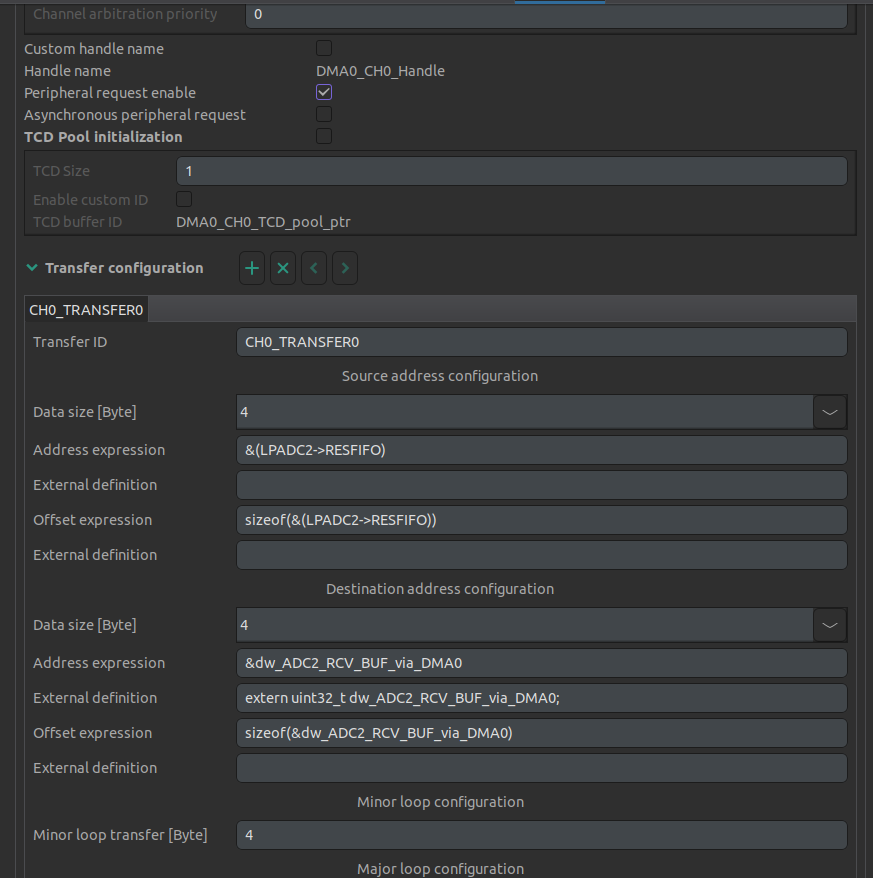
Task: Edit the Transfer ID field
Action: 541,341
